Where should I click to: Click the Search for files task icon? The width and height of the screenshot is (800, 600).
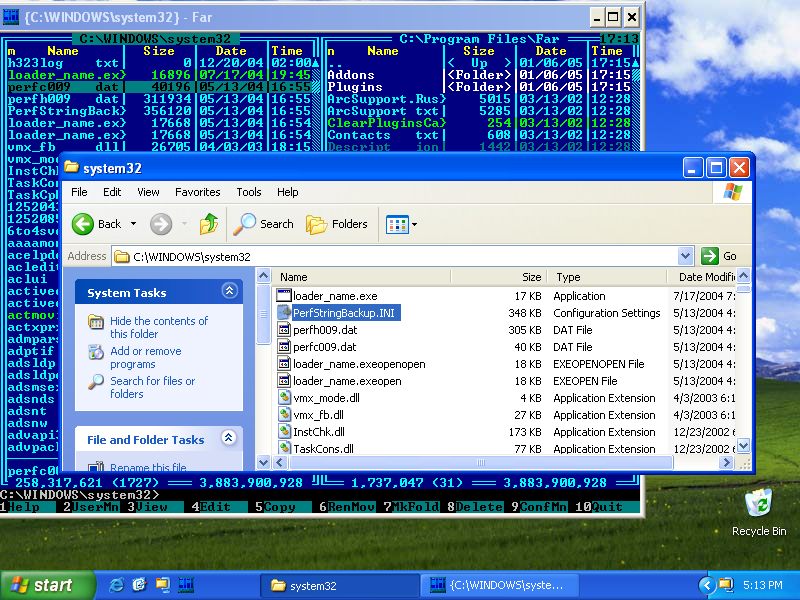coord(96,382)
